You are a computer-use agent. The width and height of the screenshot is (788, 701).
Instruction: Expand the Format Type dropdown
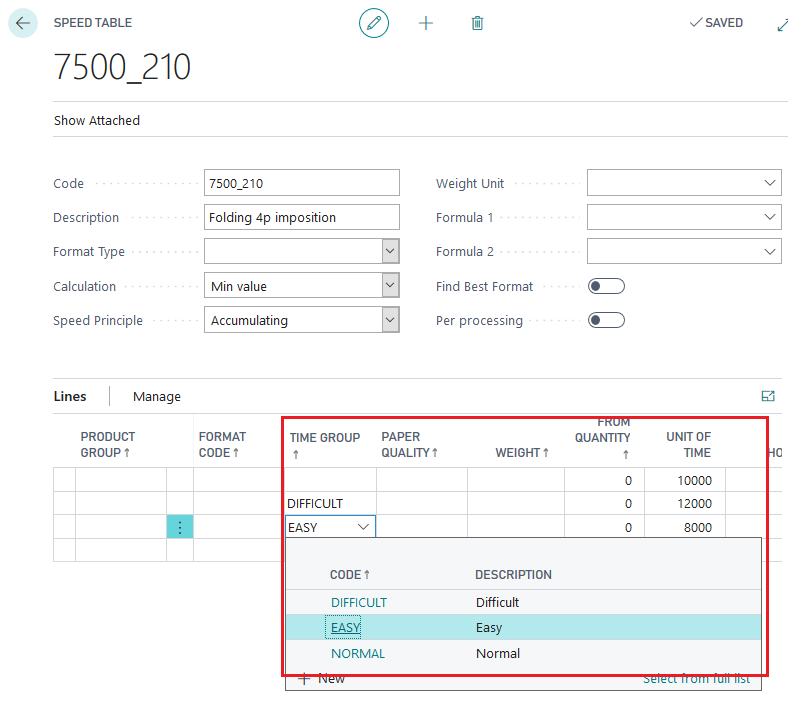coord(390,252)
